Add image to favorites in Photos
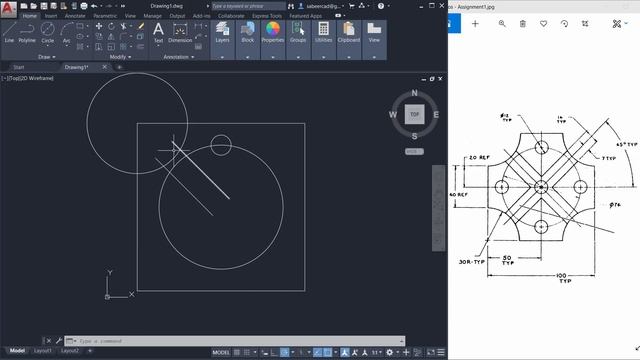Viewport: 640px width, 360px height. [x=543, y=24]
